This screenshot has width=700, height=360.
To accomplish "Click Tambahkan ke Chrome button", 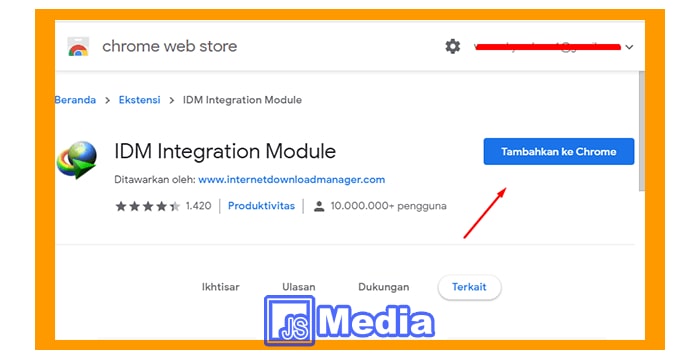I will [x=558, y=151].
